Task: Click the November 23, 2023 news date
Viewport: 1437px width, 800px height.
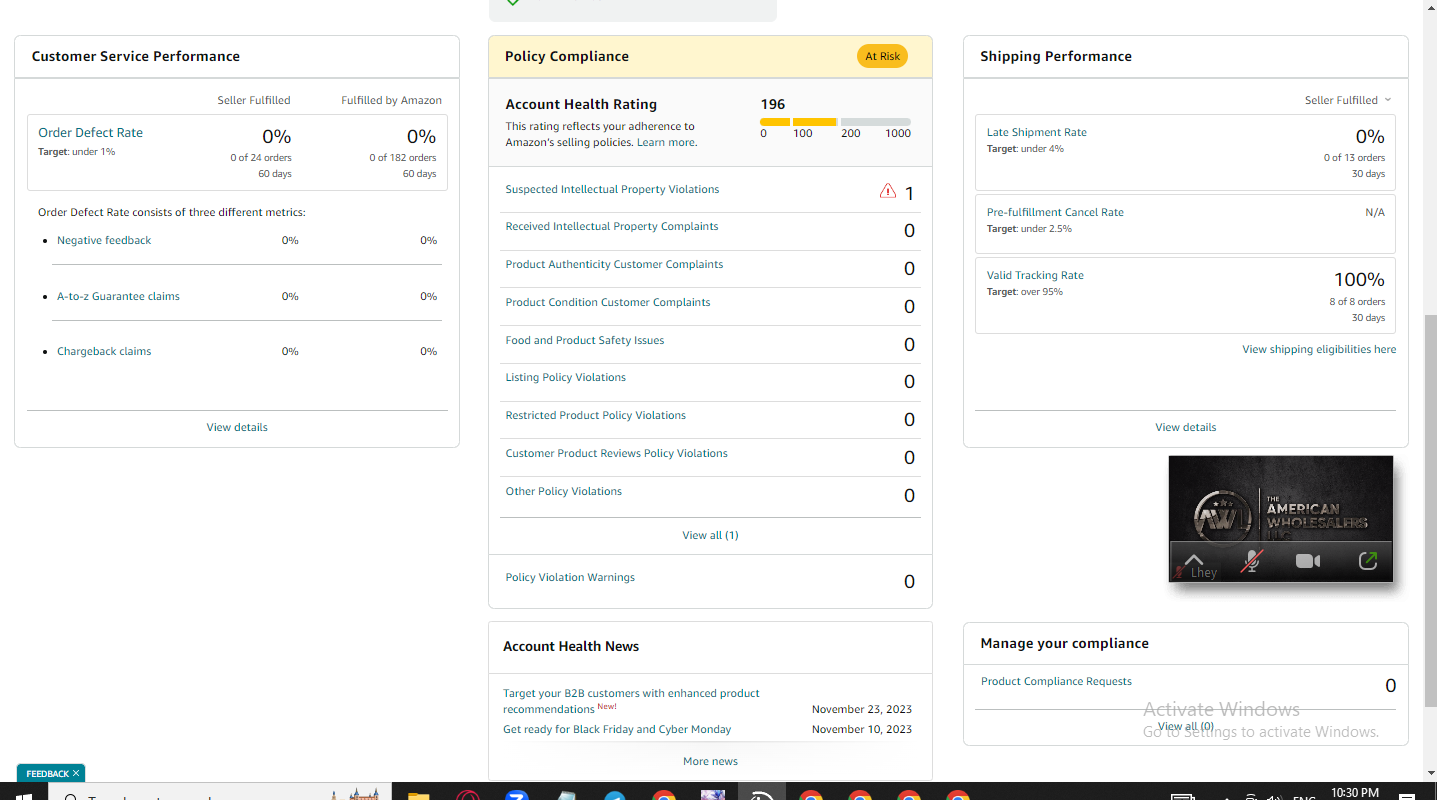Action: click(862, 709)
